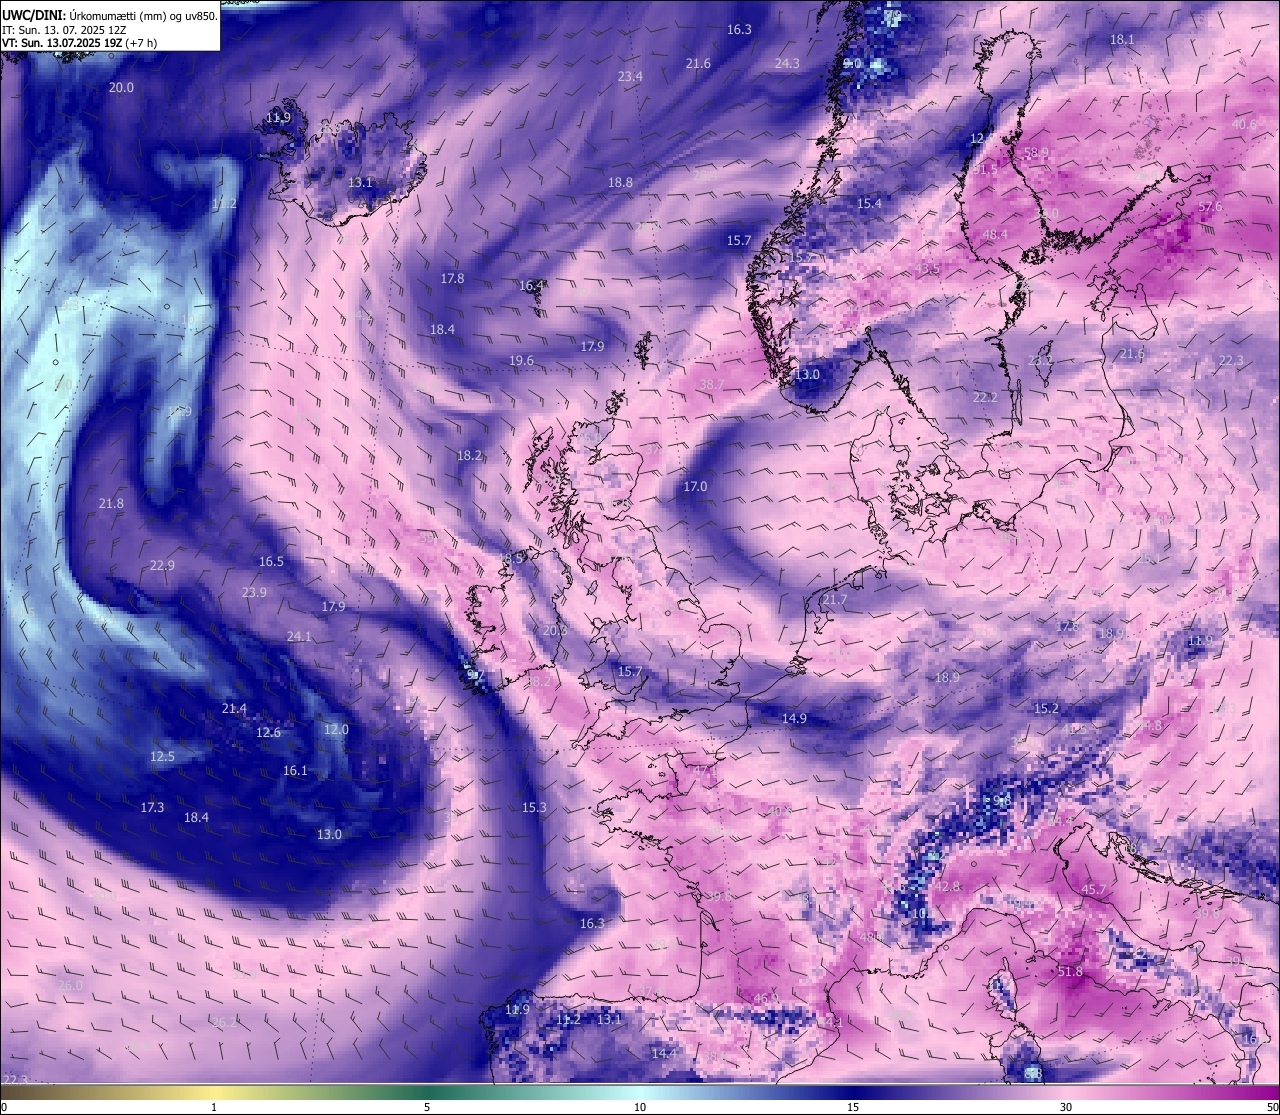Image resolution: width=1280 pixels, height=1115 pixels.
Task: Click the 17.8 value label
Action: click(x=452, y=279)
